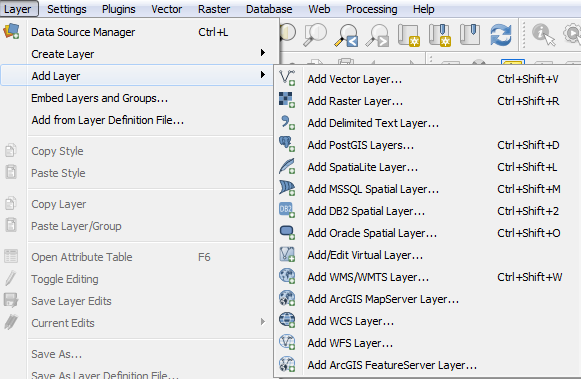The image size is (581, 379).
Task: Expand the Create Layer submenu arrow
Action: click(x=263, y=53)
